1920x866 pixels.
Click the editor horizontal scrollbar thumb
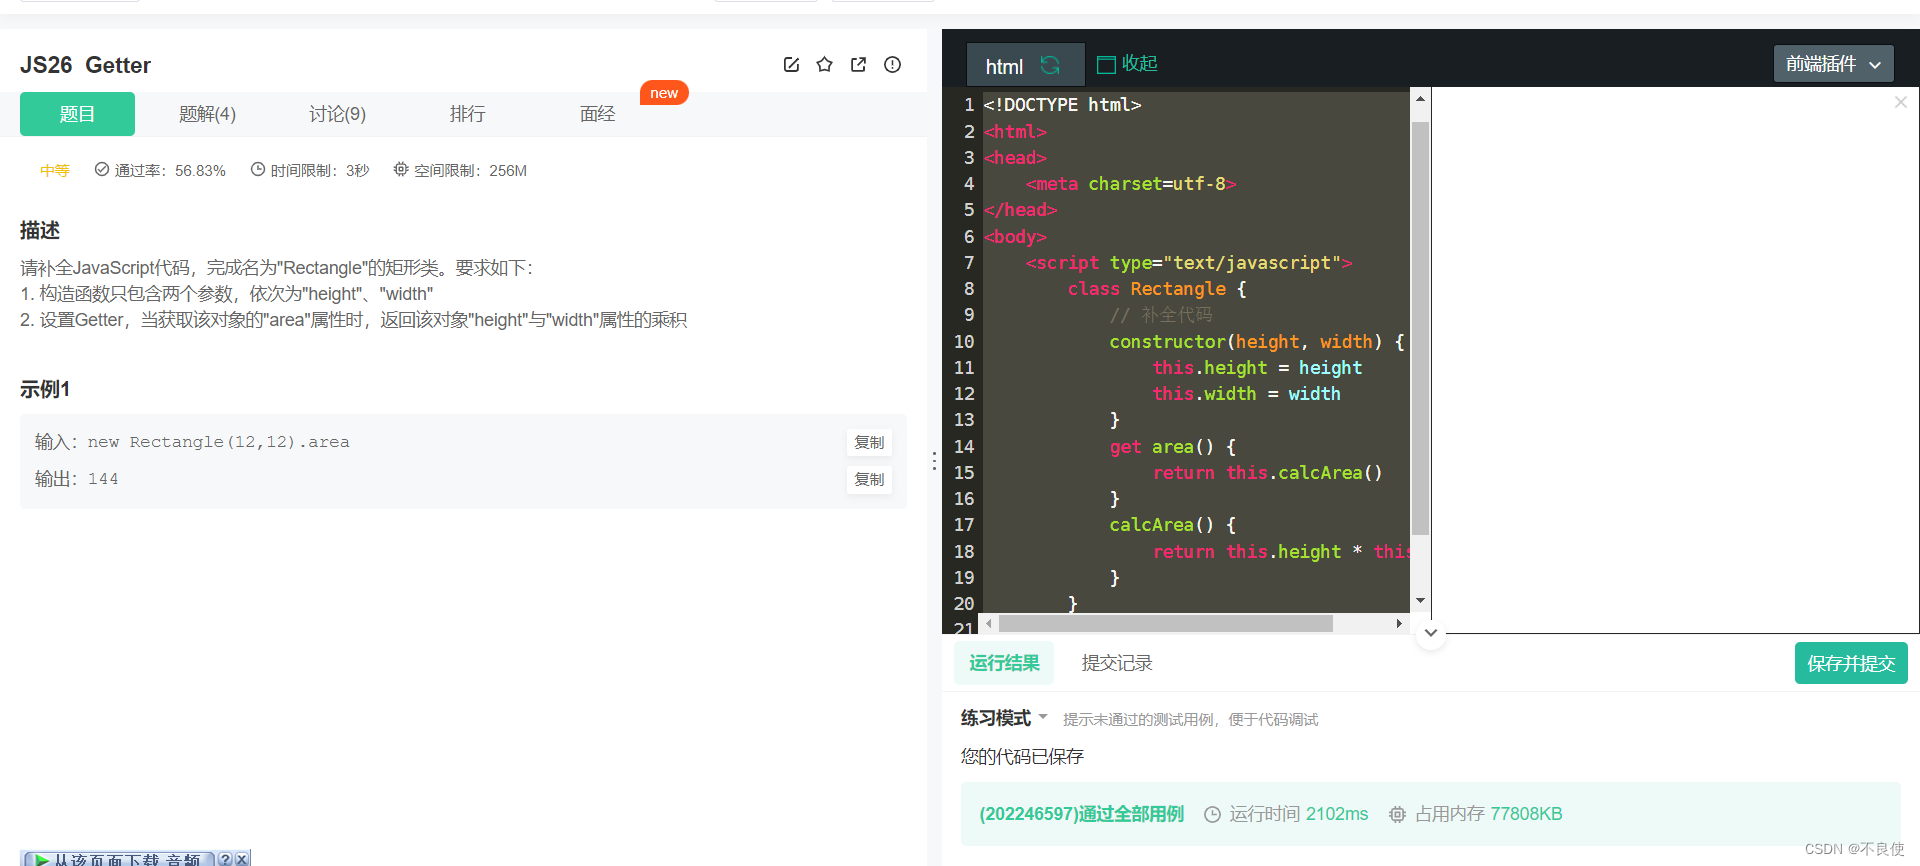point(1166,624)
